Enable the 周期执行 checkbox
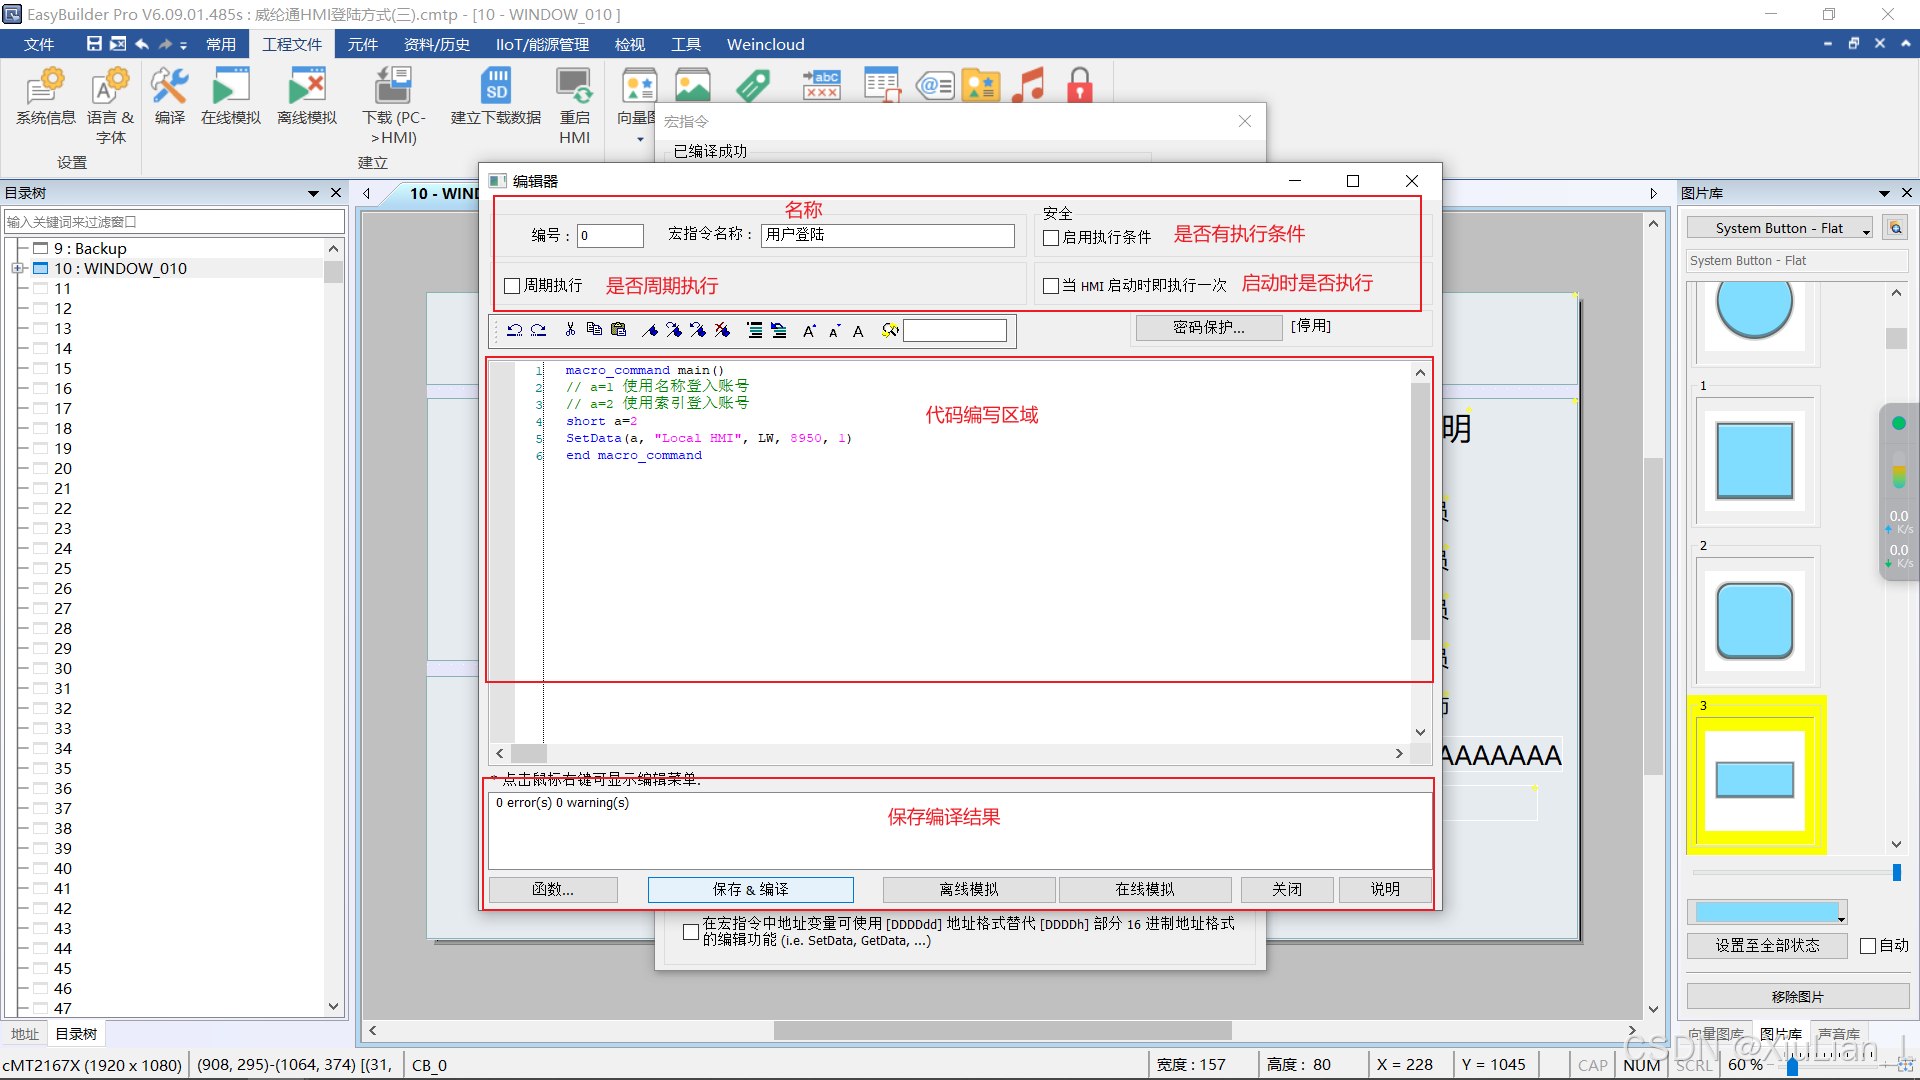This screenshot has height=1080, width=1920. (513, 286)
